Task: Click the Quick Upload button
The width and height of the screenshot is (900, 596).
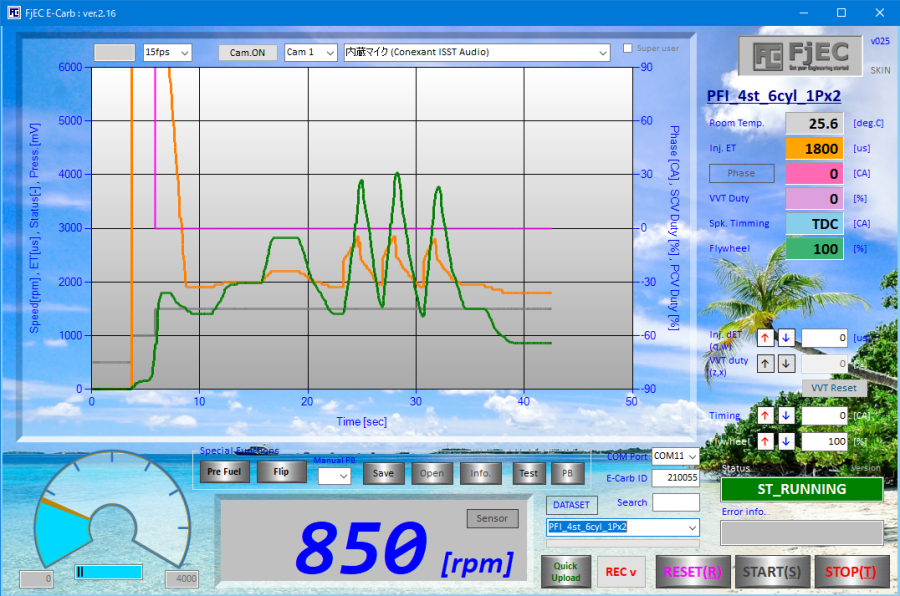Action: [566, 572]
